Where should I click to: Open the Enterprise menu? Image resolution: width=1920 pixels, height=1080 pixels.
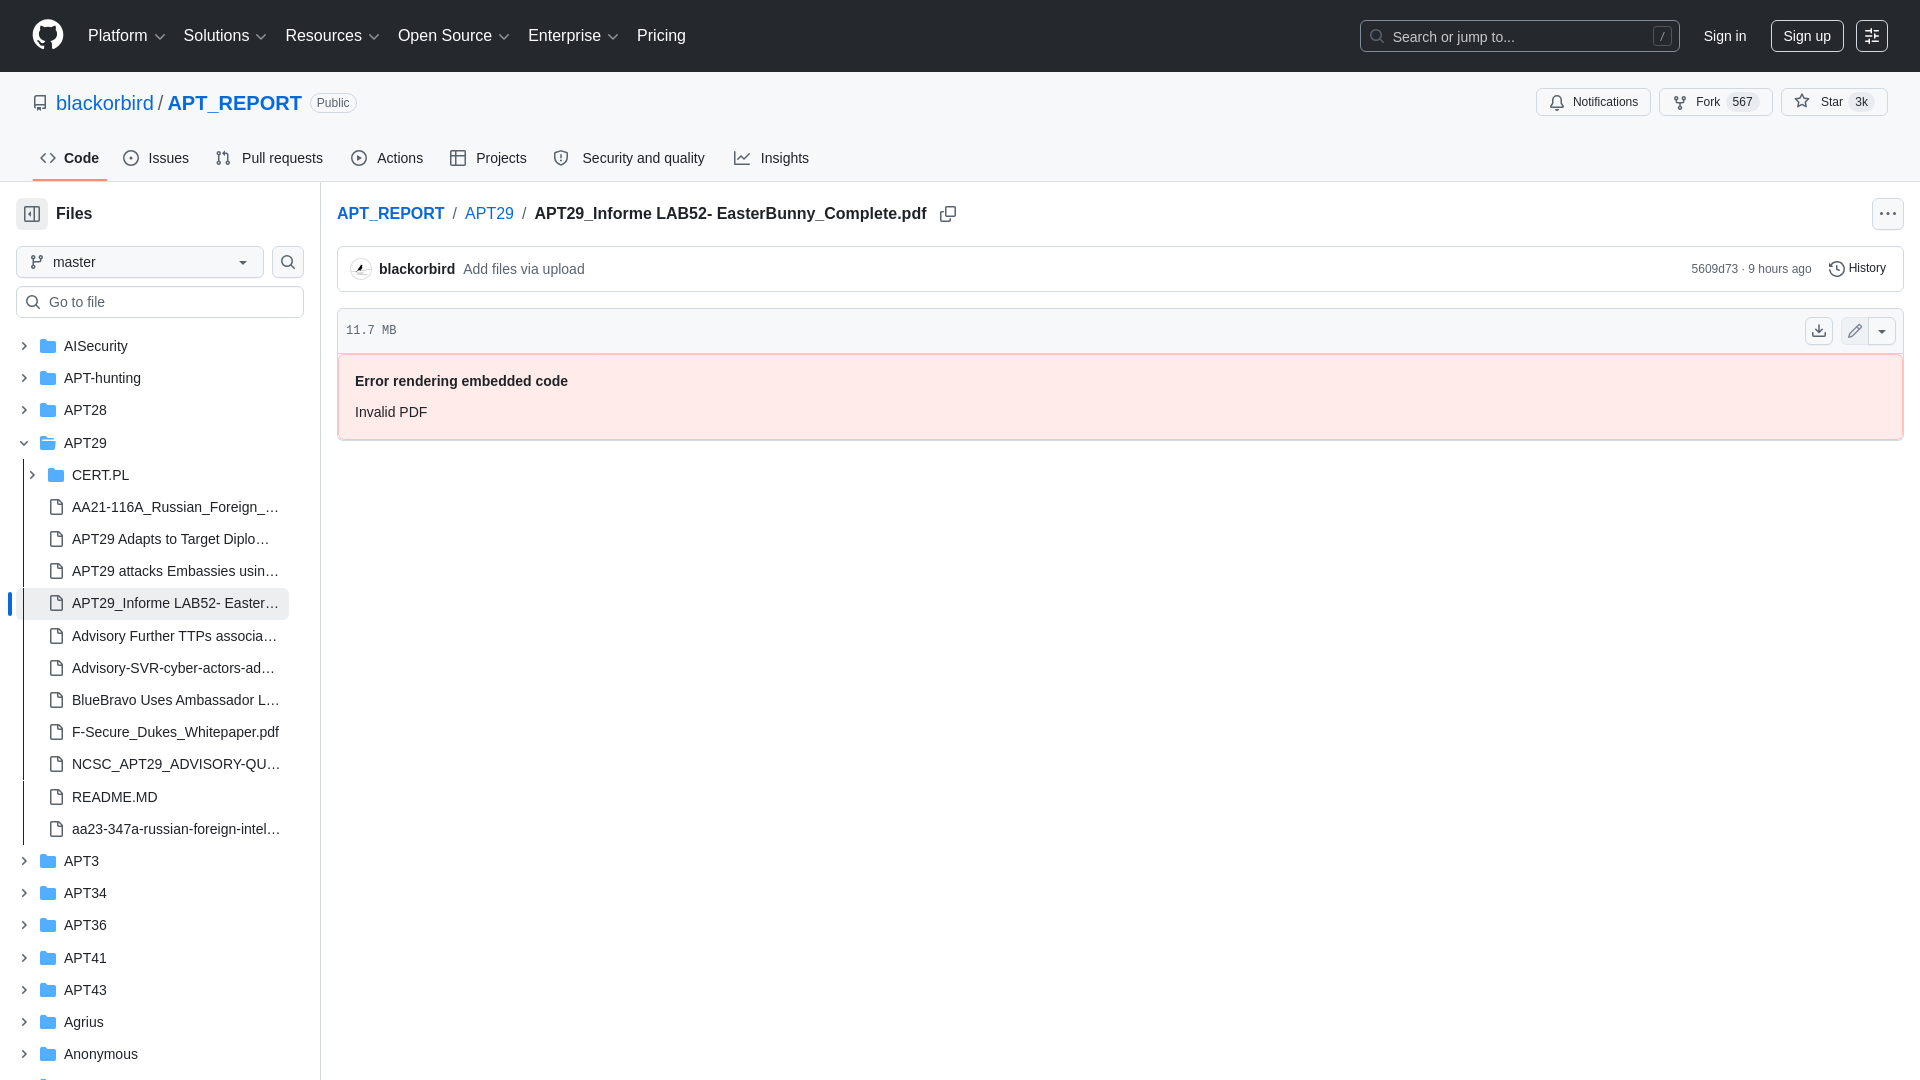tap(573, 36)
